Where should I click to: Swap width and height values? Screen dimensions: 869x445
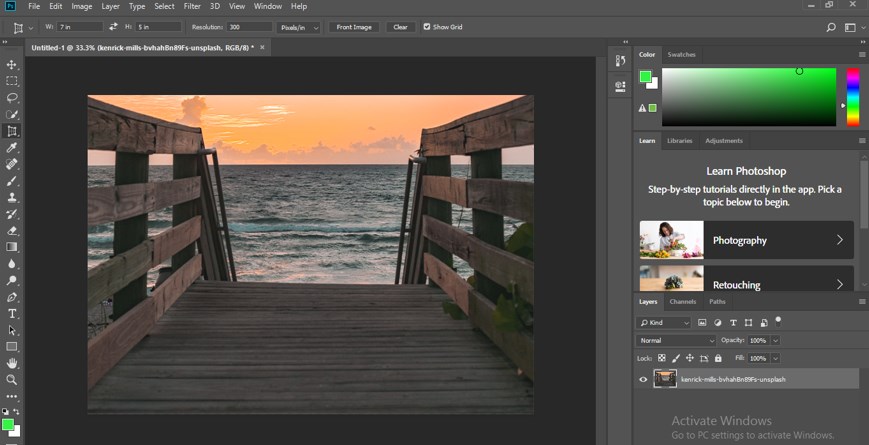(113, 27)
